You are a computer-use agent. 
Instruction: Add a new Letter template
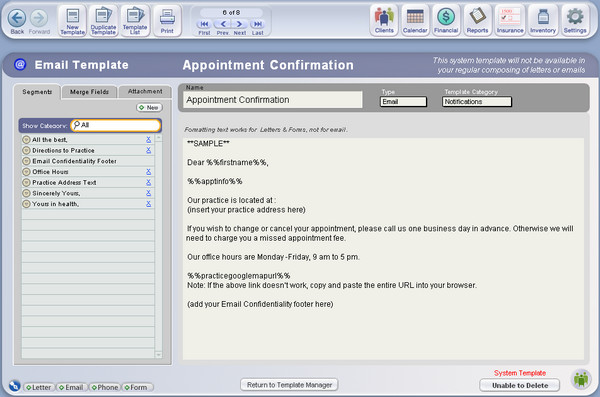pyautogui.click(x=39, y=387)
